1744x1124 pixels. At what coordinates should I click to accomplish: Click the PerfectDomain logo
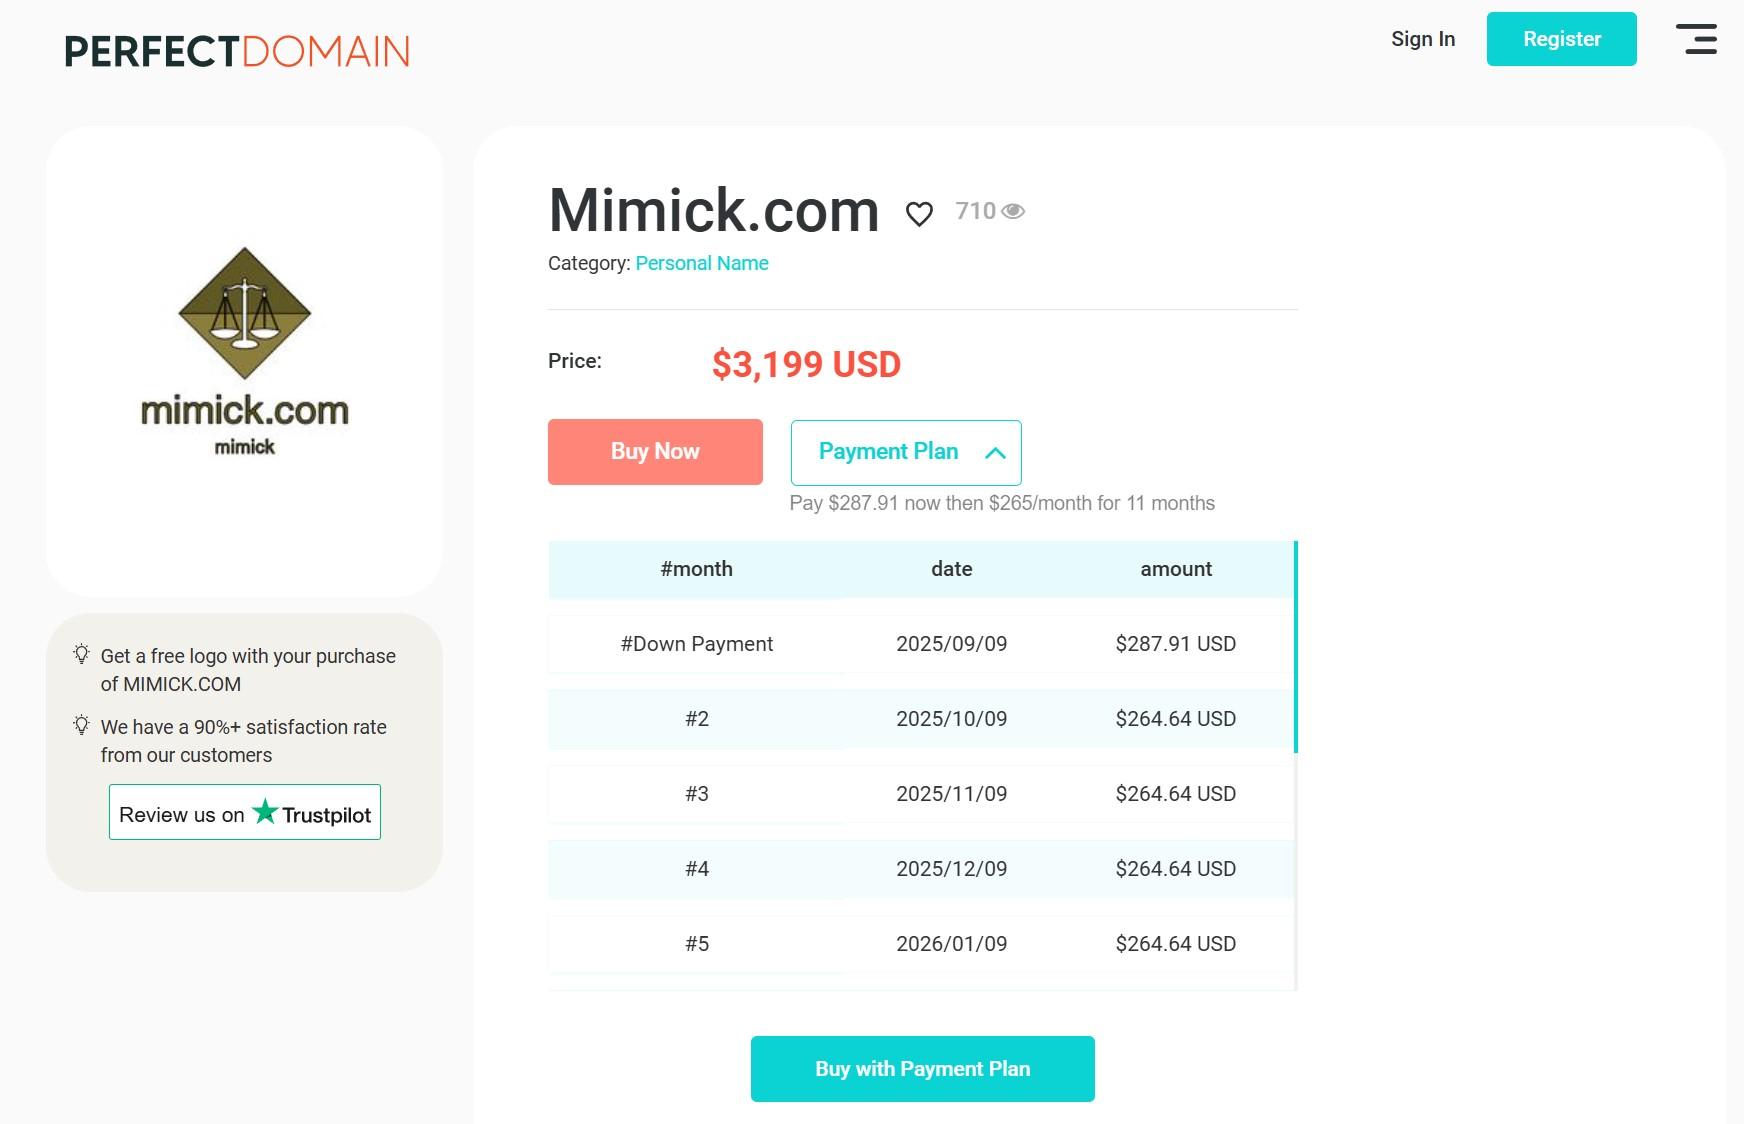pyautogui.click(x=237, y=51)
